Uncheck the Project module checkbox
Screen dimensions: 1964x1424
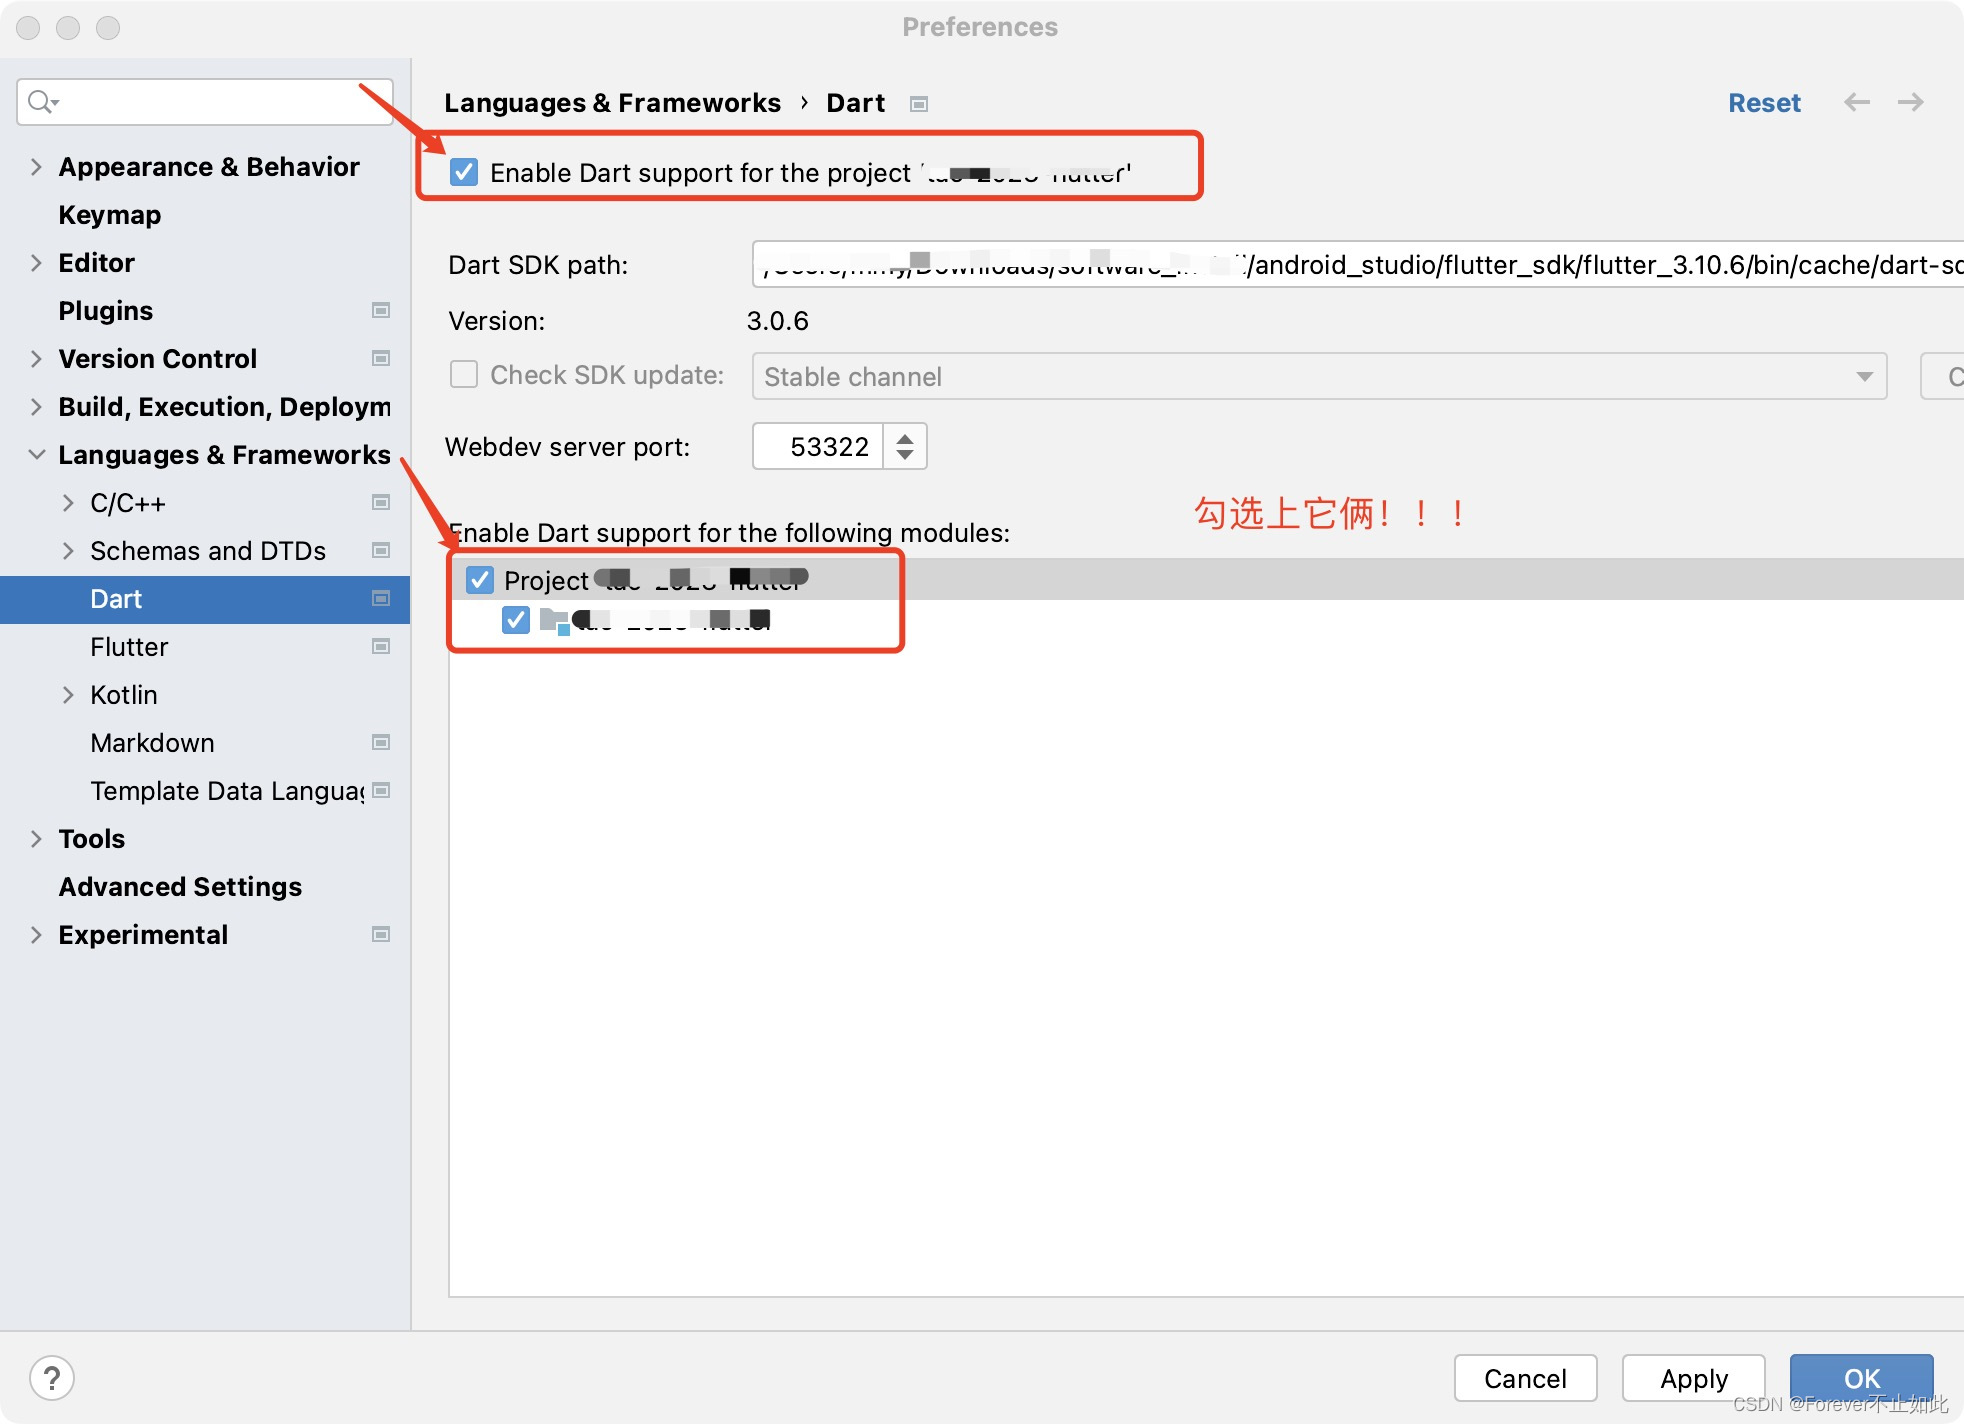(480, 580)
